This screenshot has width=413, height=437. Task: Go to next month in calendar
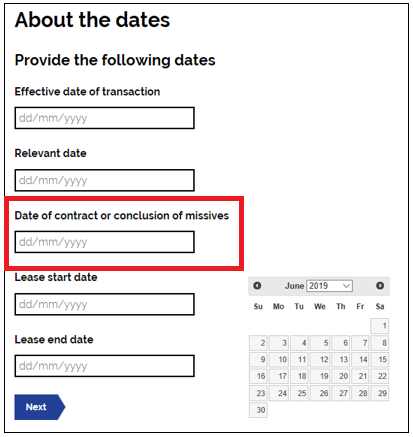[380, 286]
